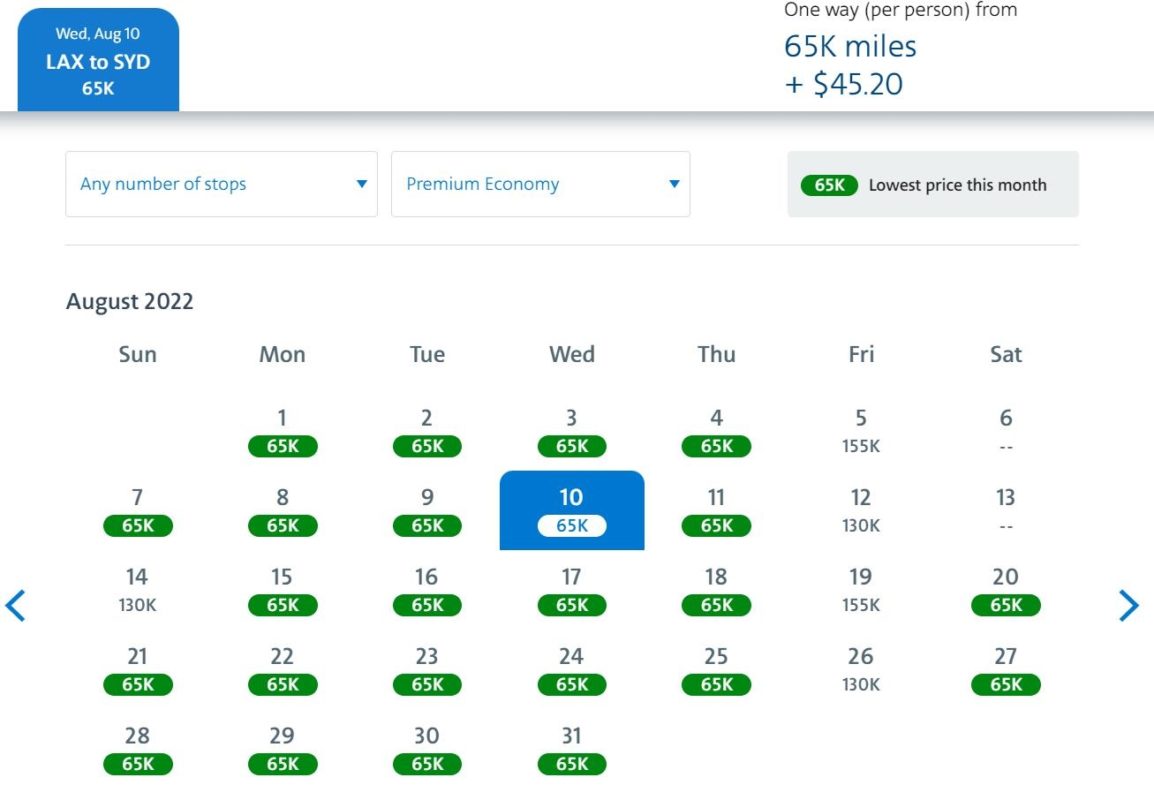Choose August 14 showing 130K miles
The width and height of the screenshot is (1154, 800).
[x=137, y=605]
